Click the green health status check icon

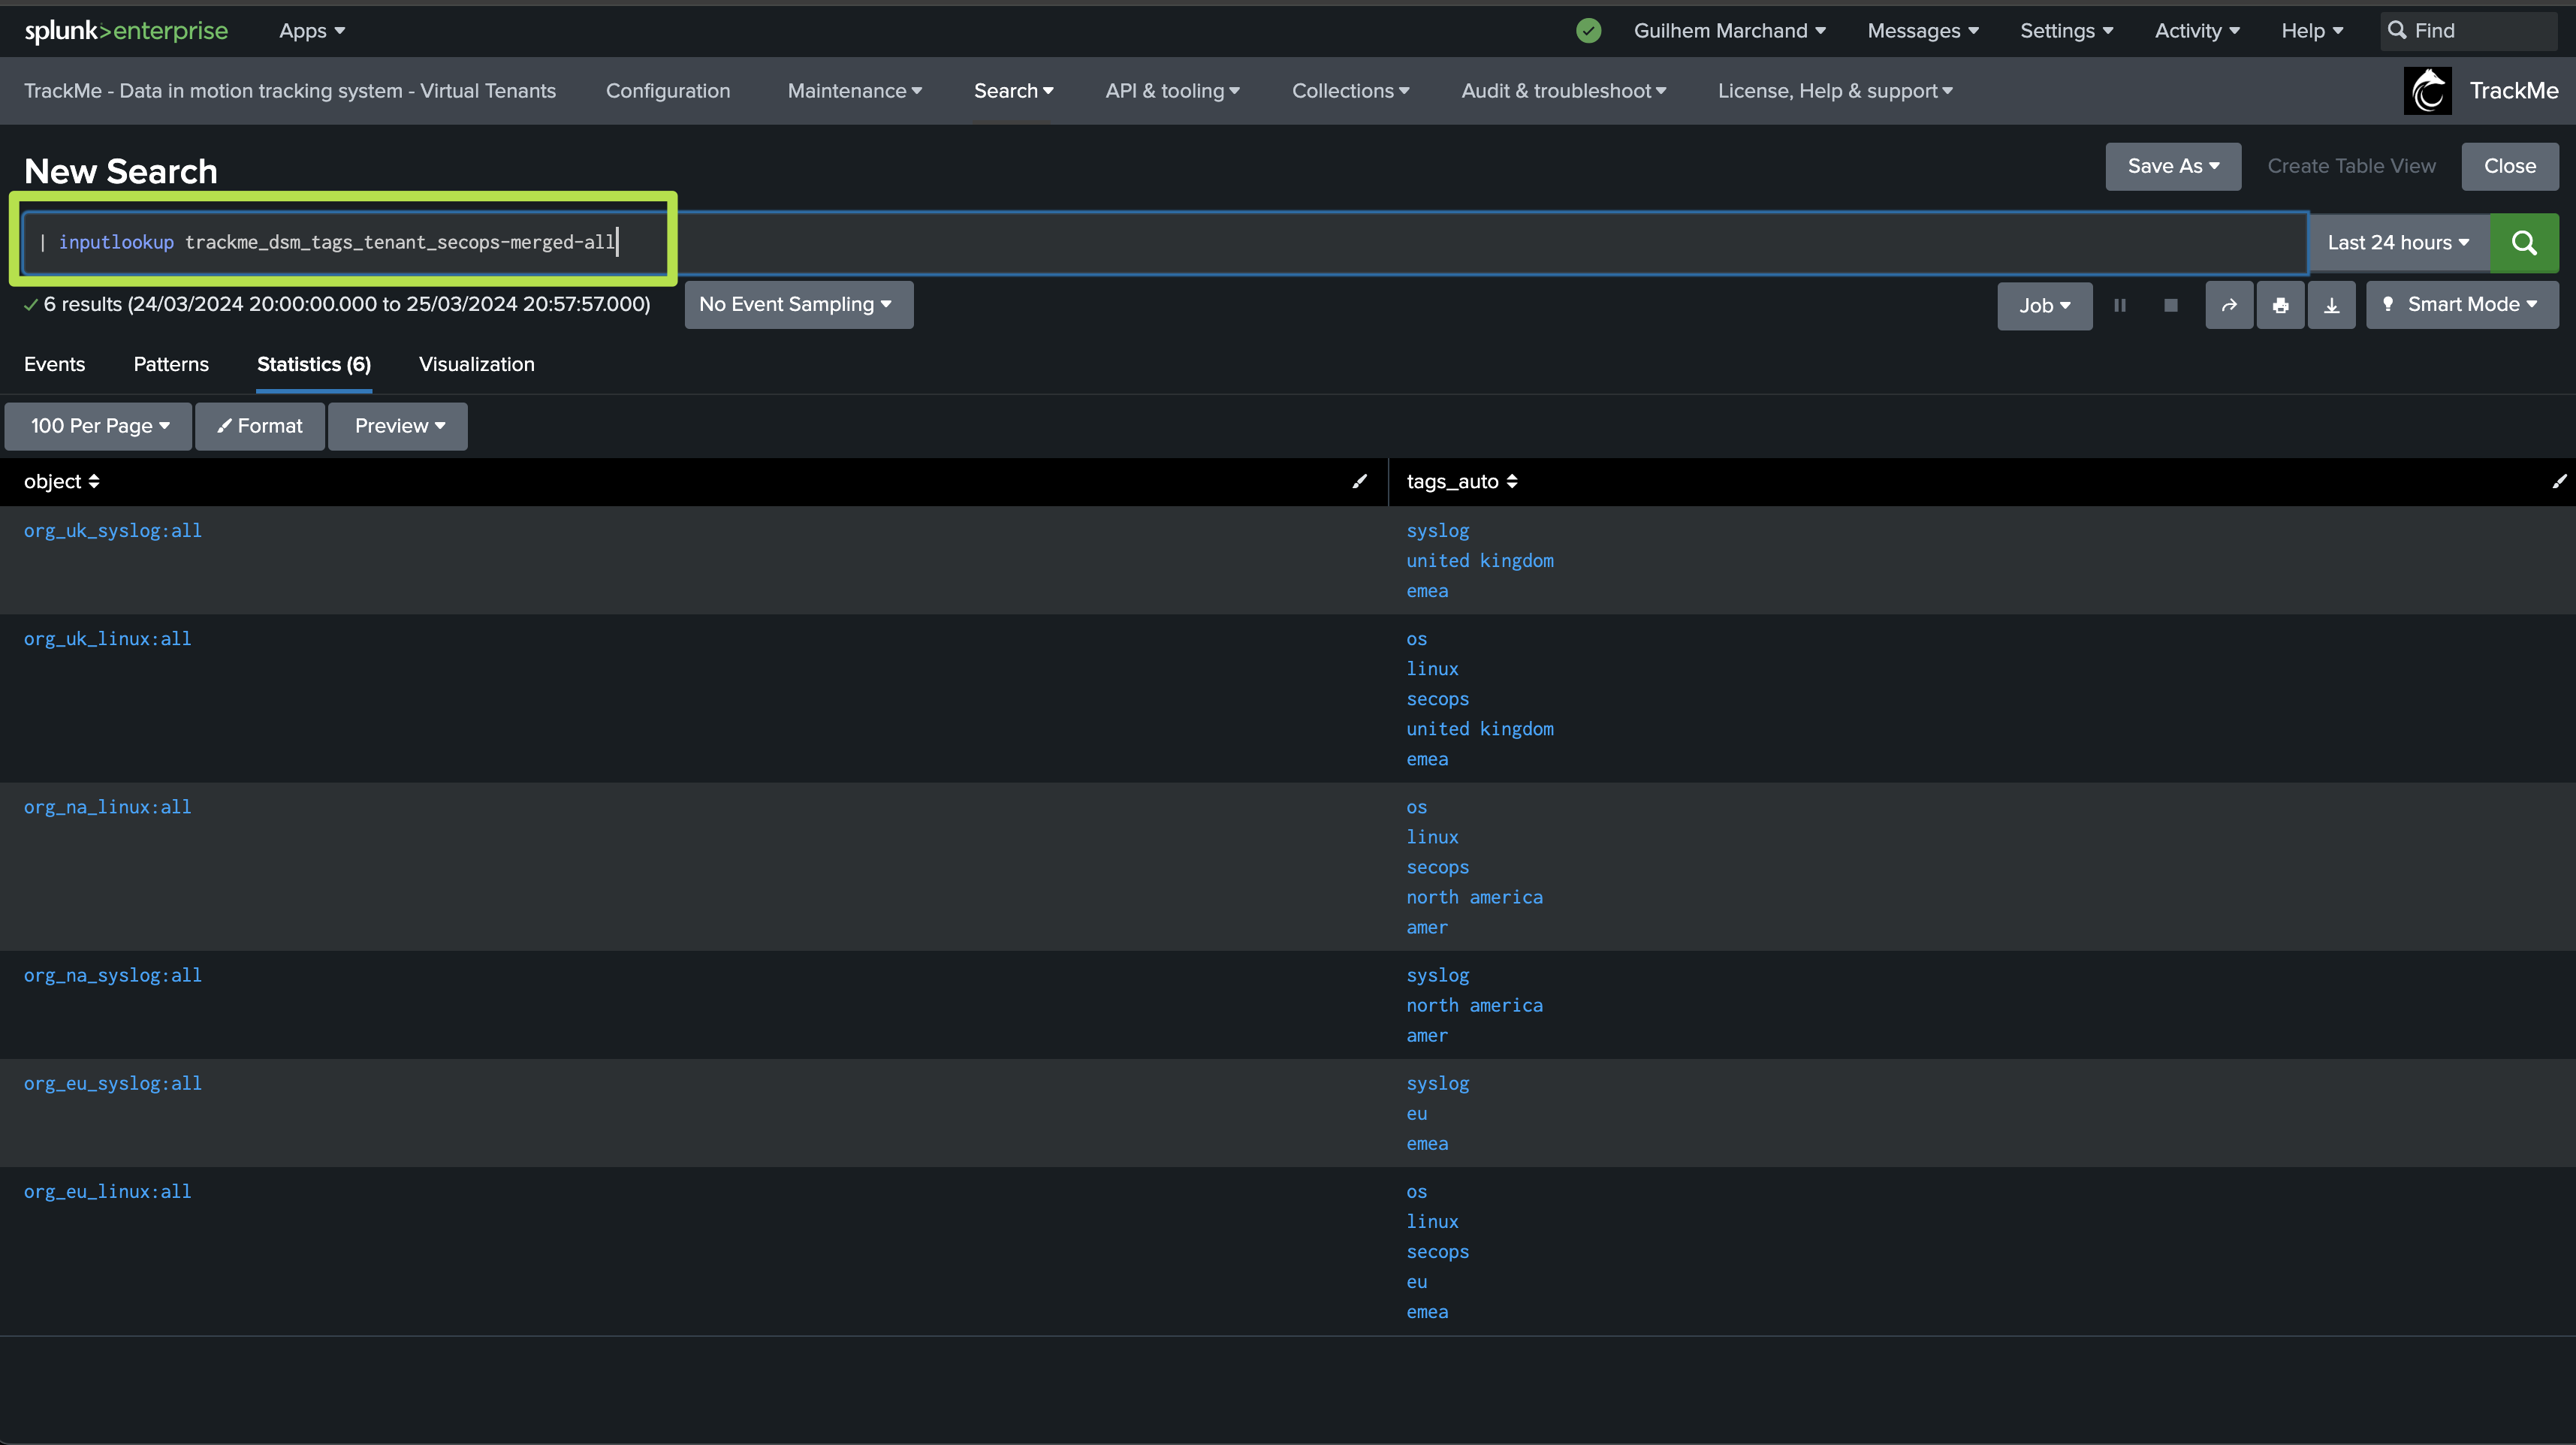click(1588, 31)
